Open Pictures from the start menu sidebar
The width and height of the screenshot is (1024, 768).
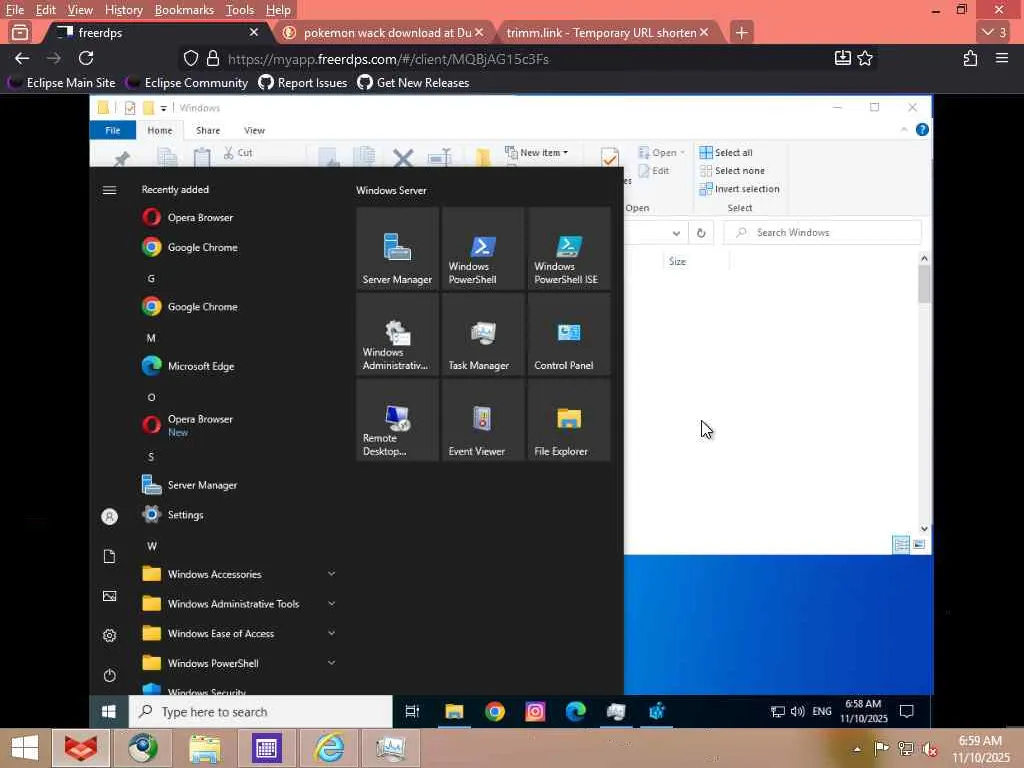click(110, 596)
